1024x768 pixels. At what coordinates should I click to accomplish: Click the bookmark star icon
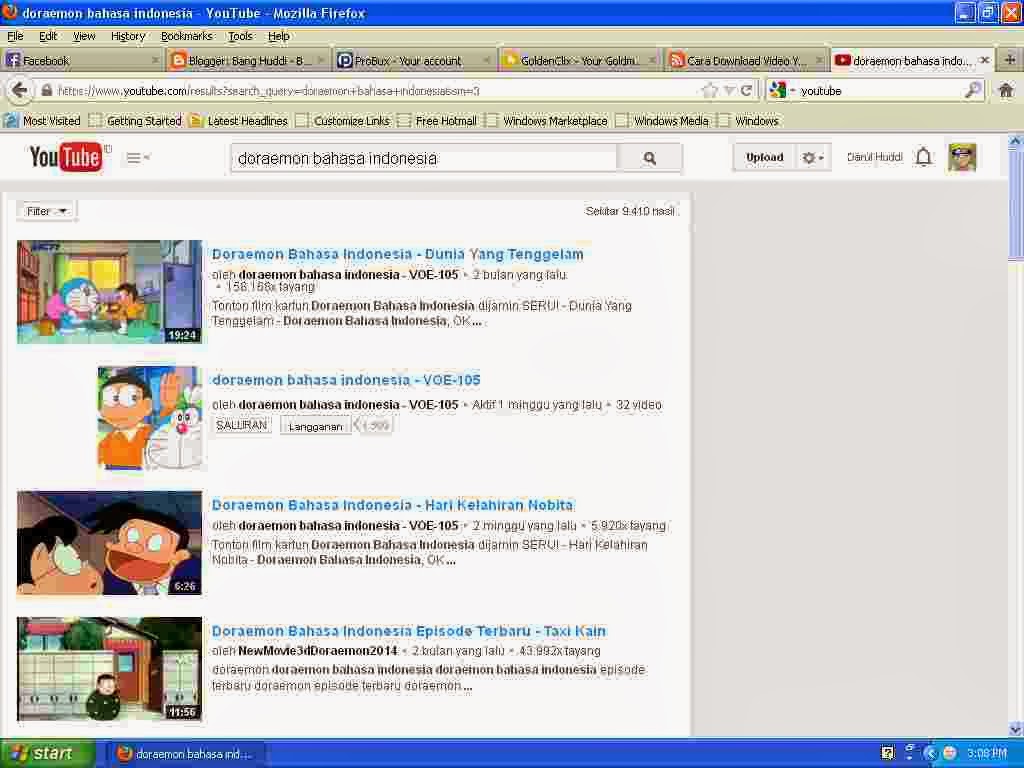click(709, 91)
